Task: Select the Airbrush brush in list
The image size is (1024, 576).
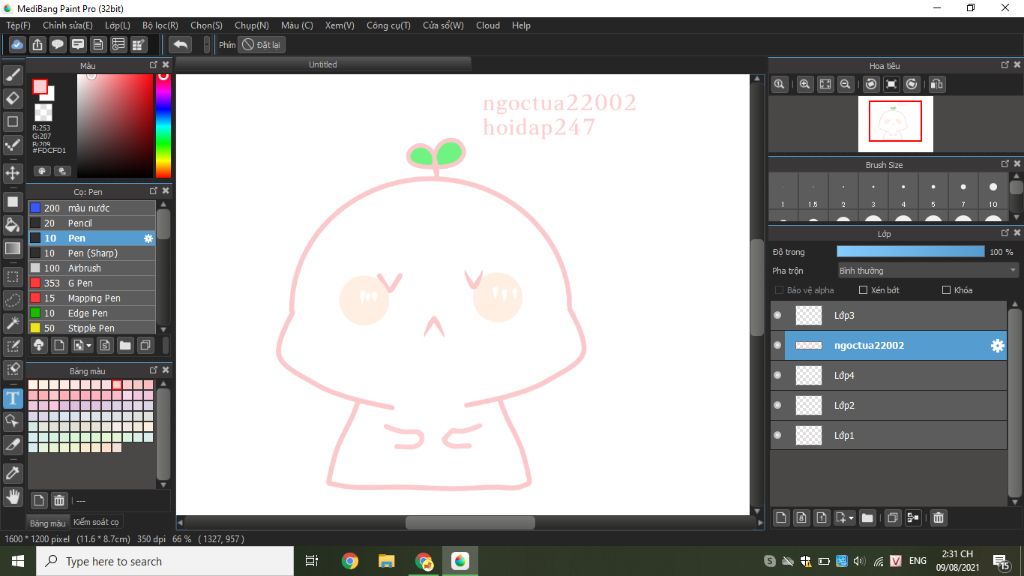Action: coord(85,268)
